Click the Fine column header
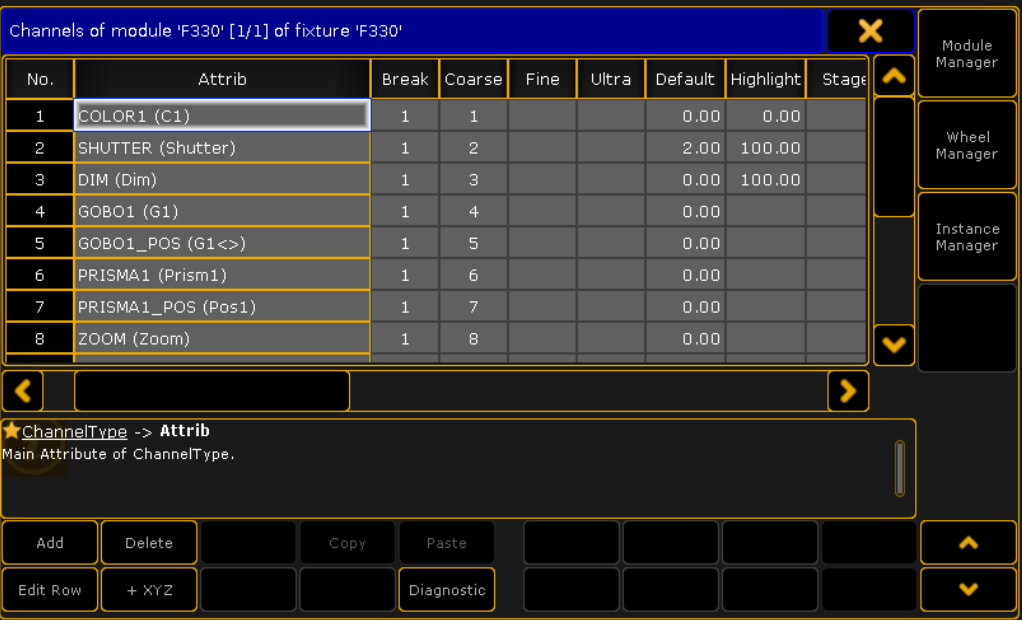The width and height of the screenshot is (1022, 620). pyautogui.click(x=542, y=79)
